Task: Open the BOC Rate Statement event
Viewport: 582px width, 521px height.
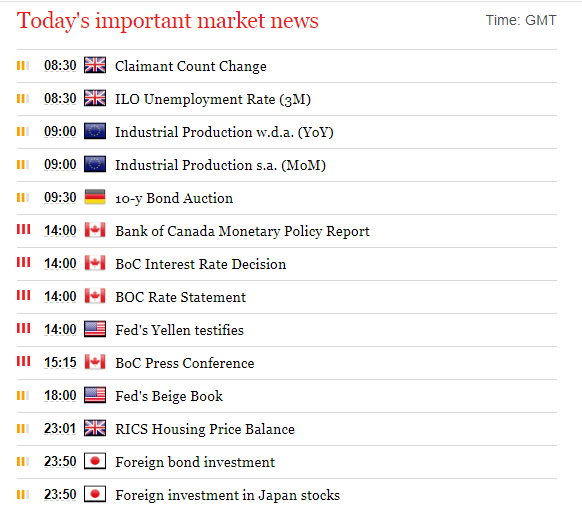Action: click(180, 297)
